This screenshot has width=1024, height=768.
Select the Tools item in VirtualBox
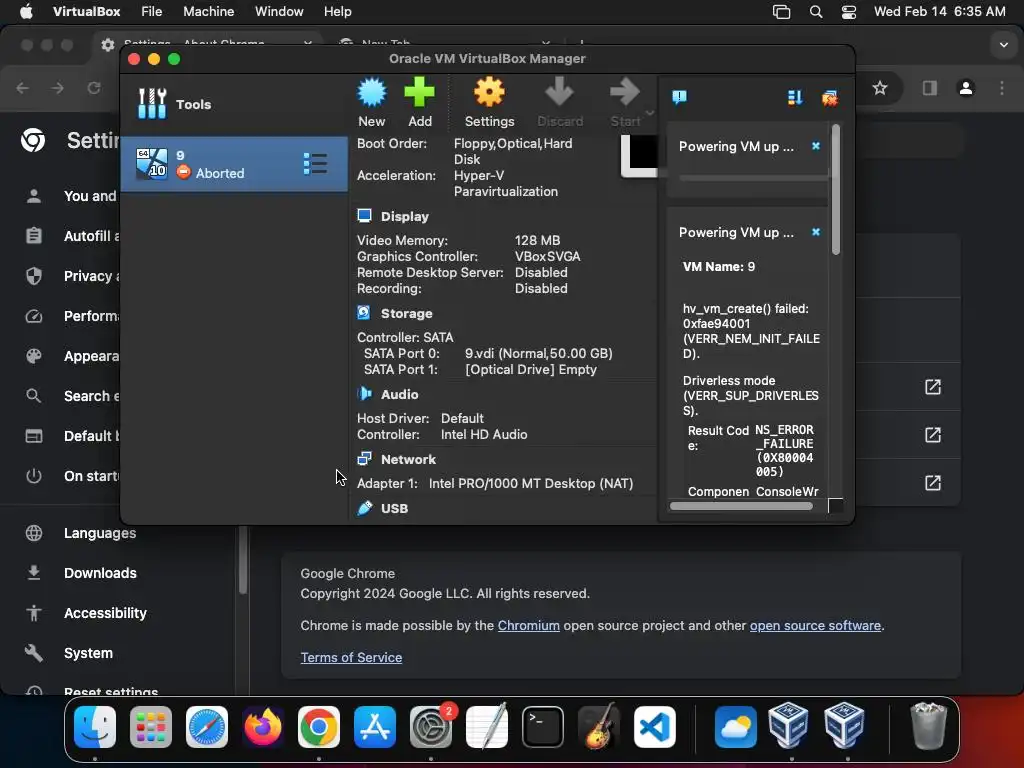(x=234, y=104)
